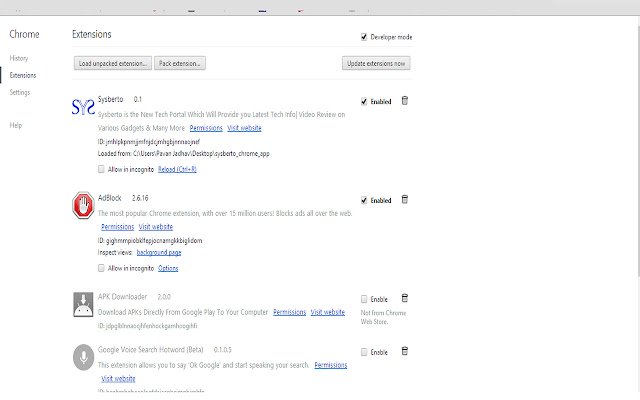Click the Chrome heading in sidebar
Image resolution: width=640 pixels, height=400 pixels.
coord(24,34)
